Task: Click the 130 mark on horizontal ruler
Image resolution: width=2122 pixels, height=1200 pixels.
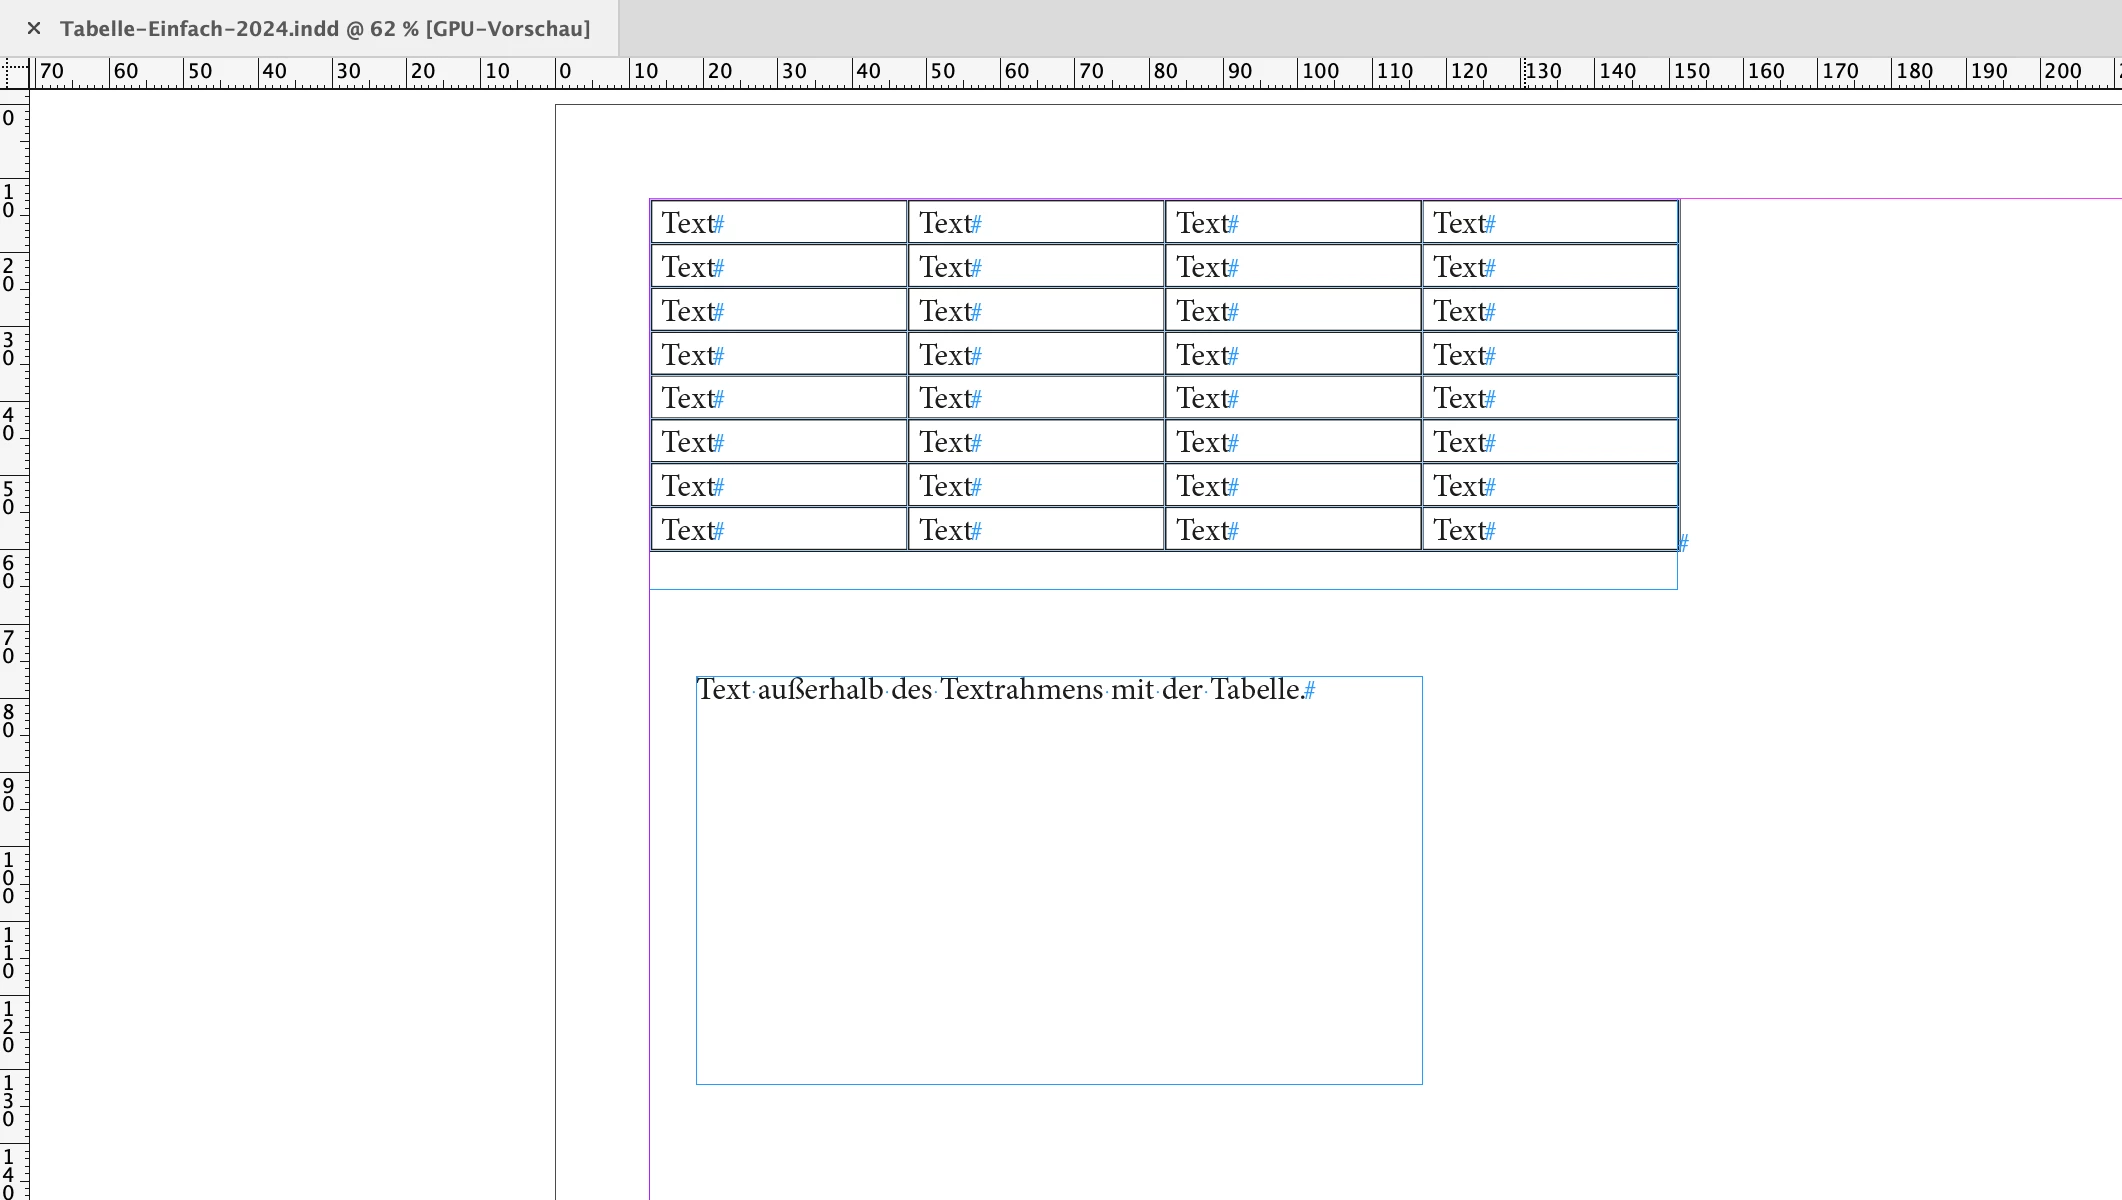Action: [1543, 72]
